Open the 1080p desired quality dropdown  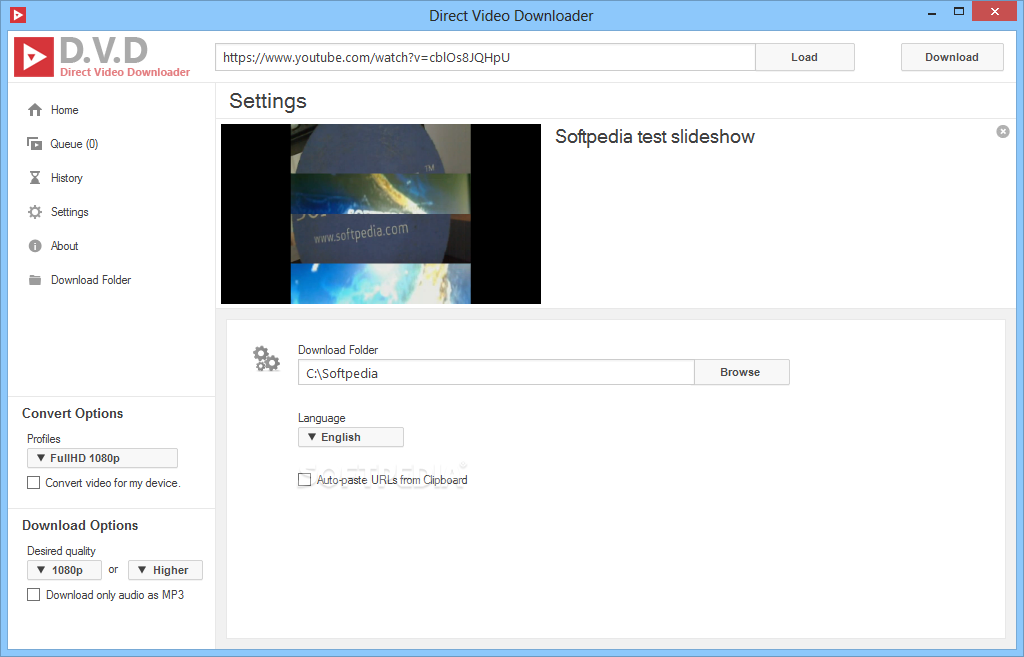tap(64, 569)
